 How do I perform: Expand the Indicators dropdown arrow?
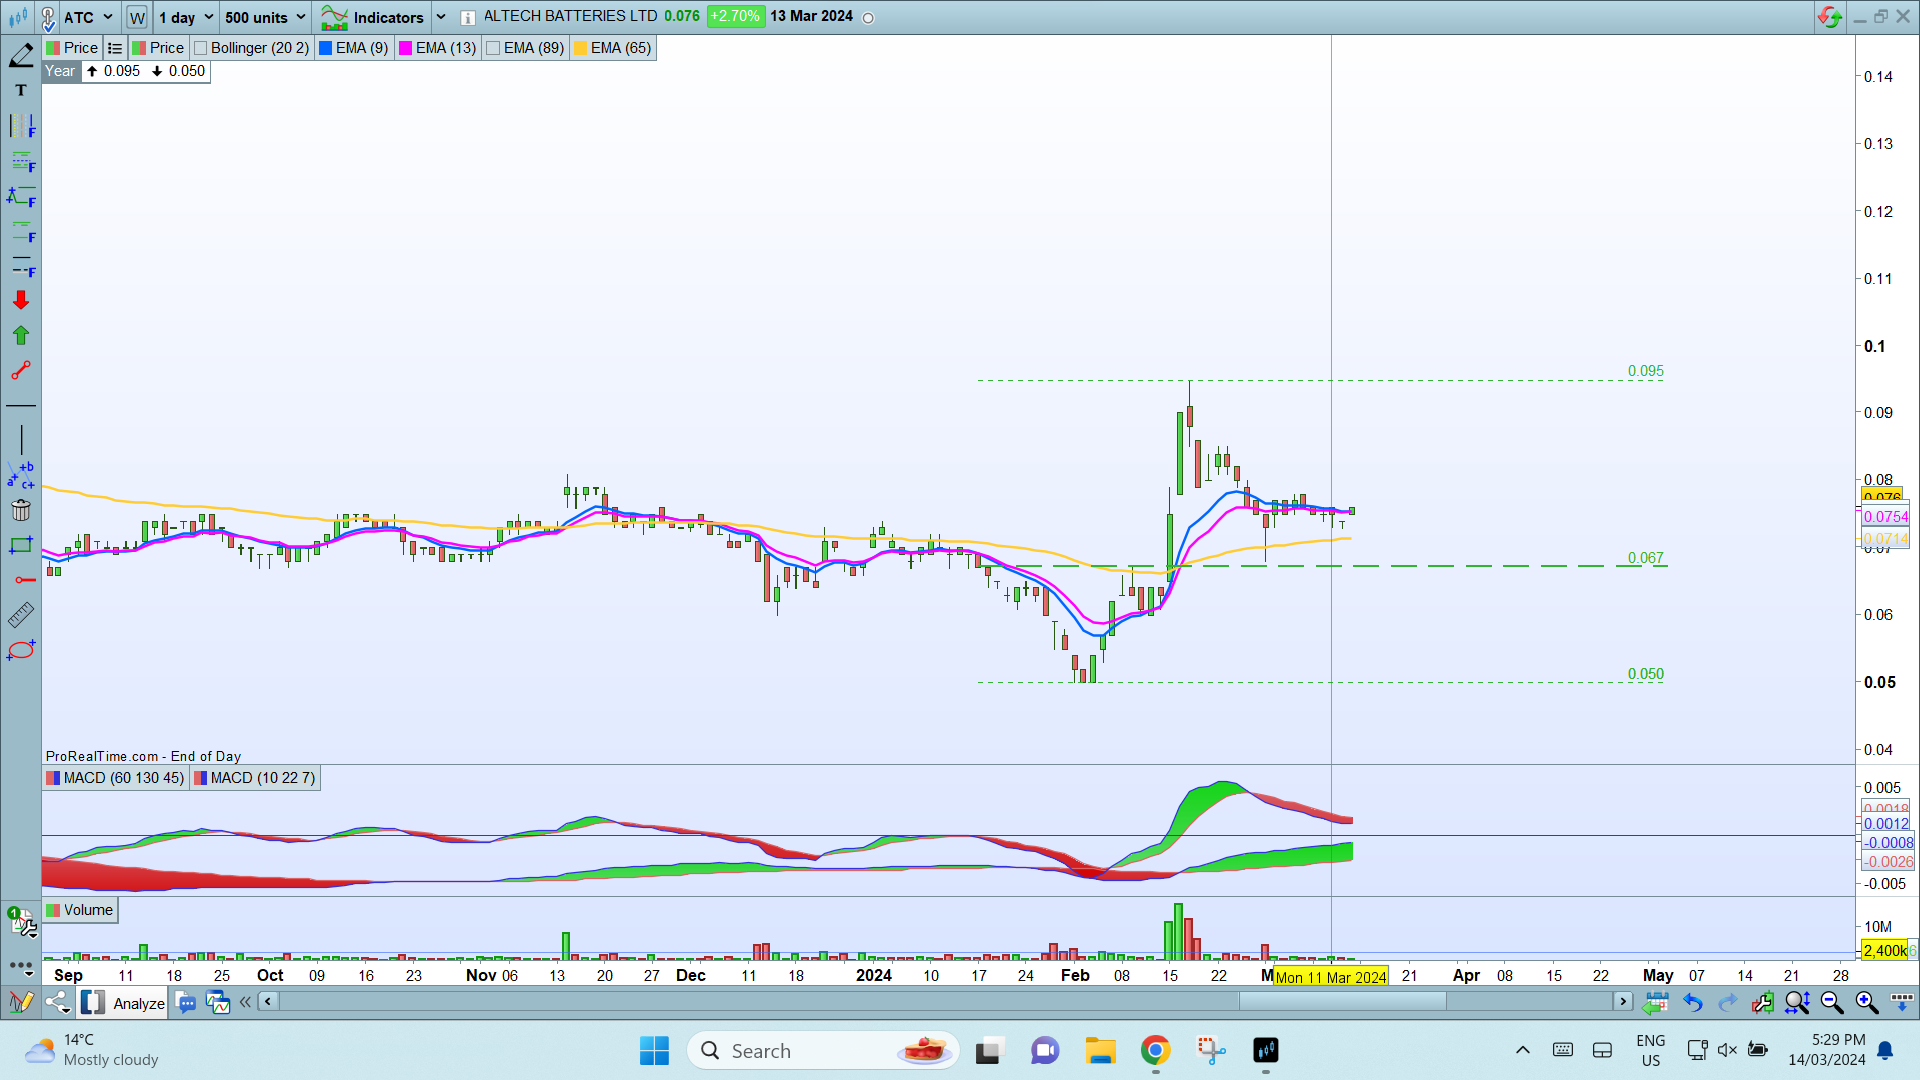tap(441, 17)
